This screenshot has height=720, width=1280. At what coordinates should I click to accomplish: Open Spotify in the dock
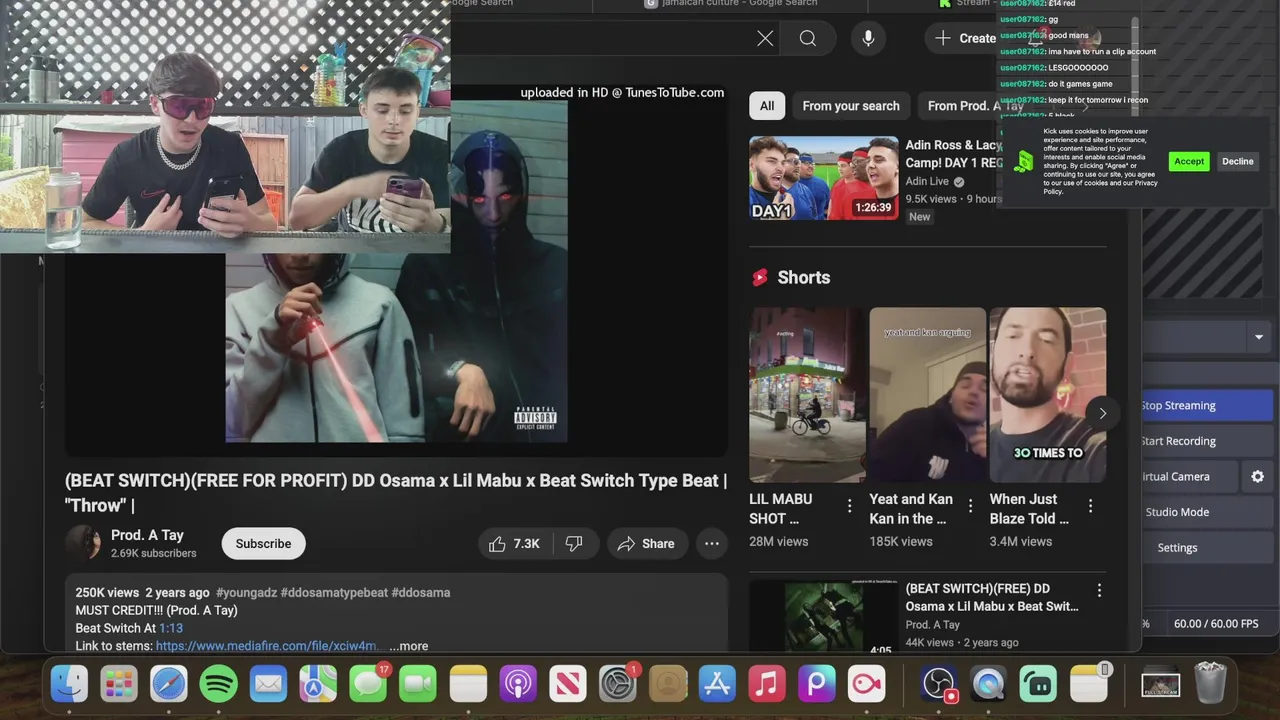[x=218, y=684]
